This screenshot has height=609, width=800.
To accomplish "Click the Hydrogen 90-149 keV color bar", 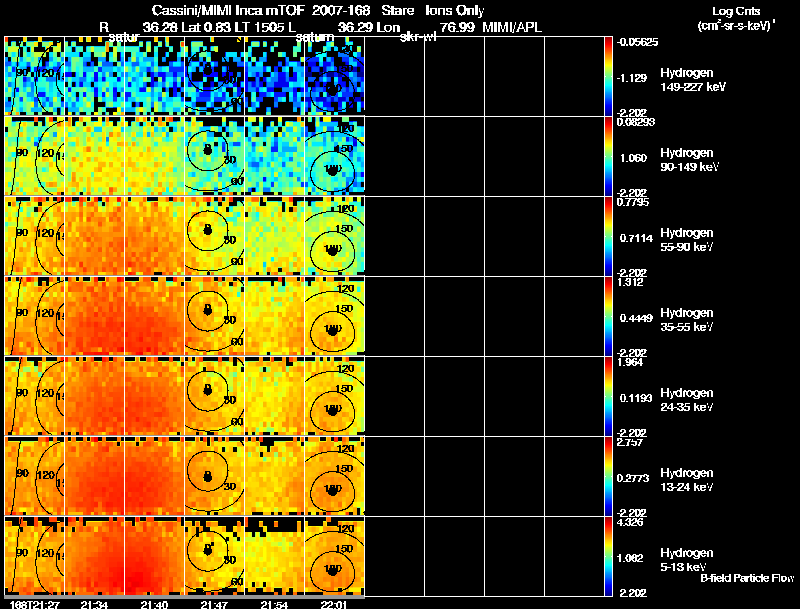I will pyautogui.click(x=608, y=156).
